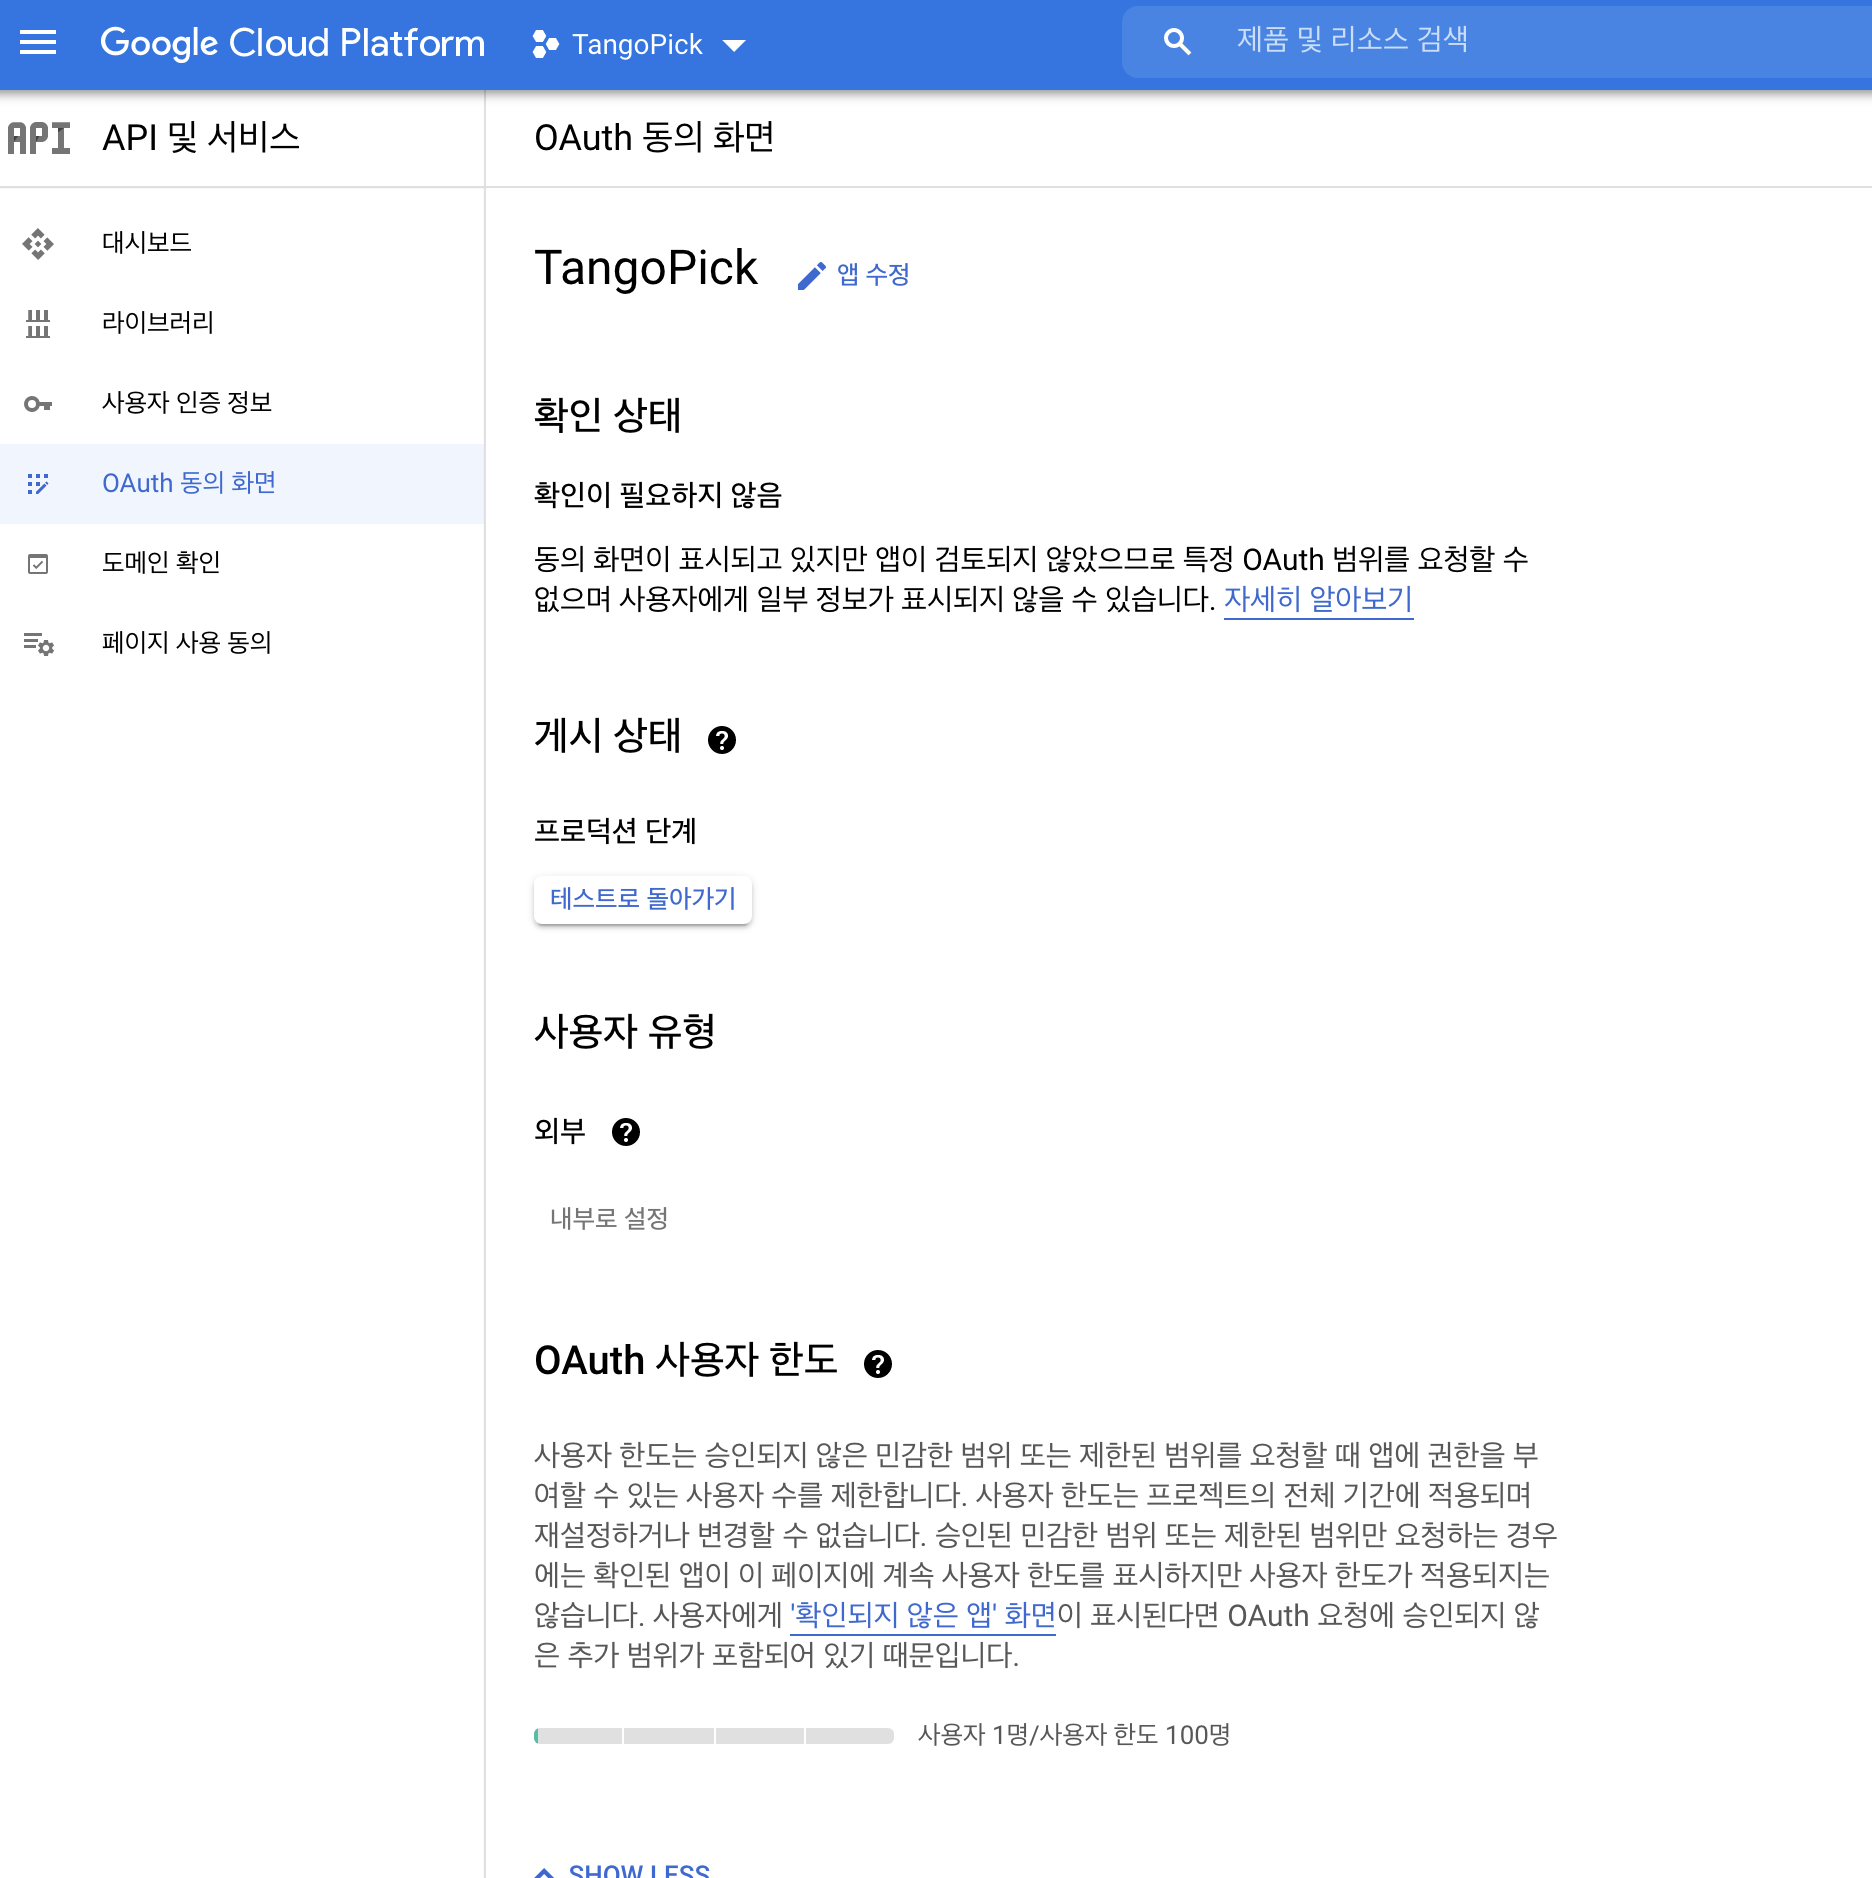Click help icon beside 외부 user type
Viewport: 1872px width, 1878px height.
pos(626,1132)
